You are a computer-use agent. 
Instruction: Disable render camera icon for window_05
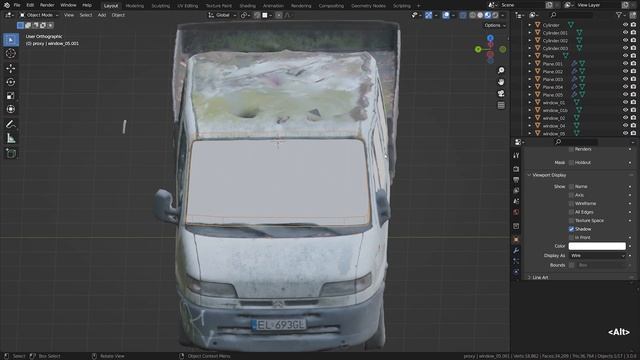pos(633,133)
